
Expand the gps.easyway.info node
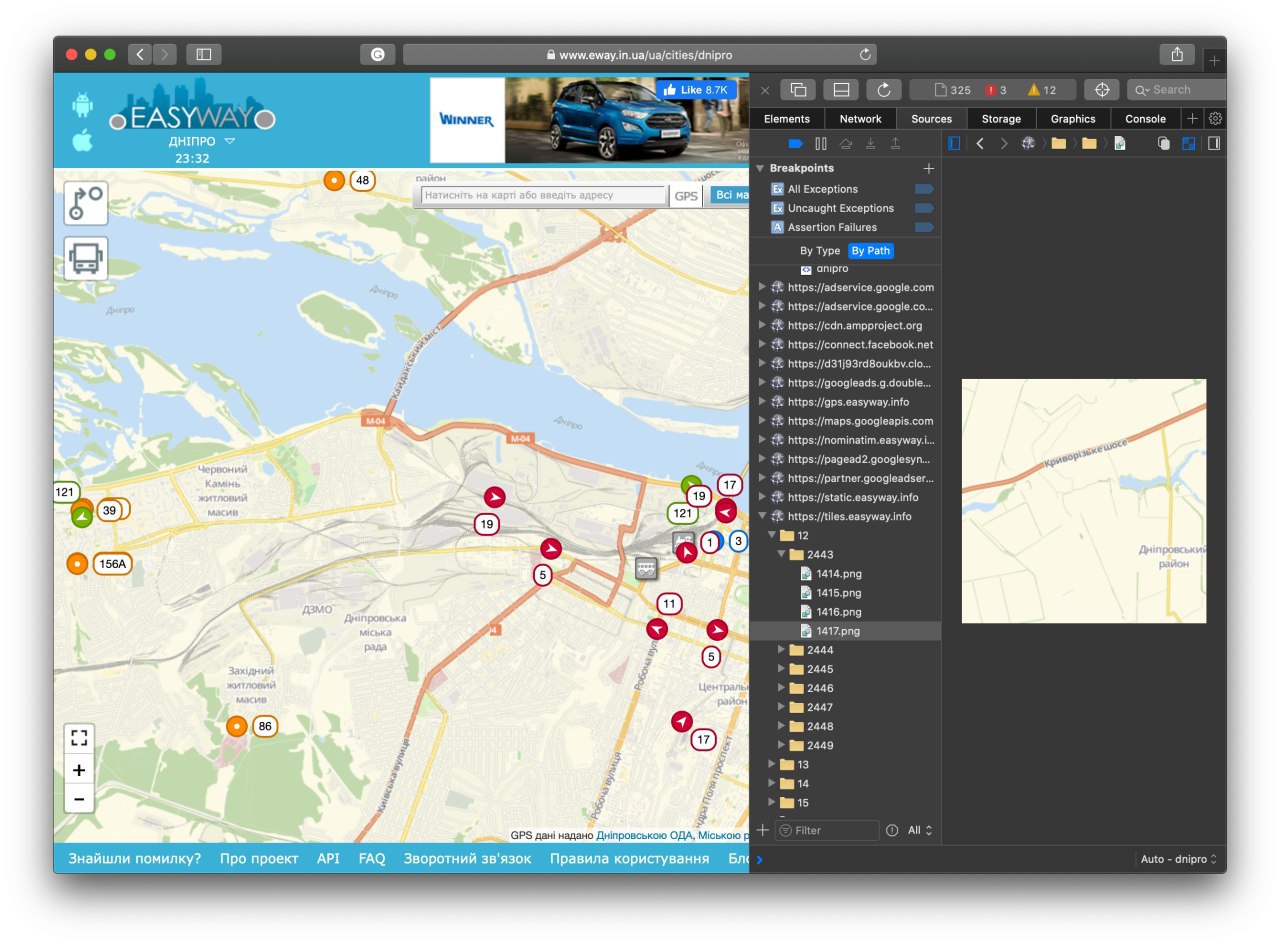[x=763, y=402]
